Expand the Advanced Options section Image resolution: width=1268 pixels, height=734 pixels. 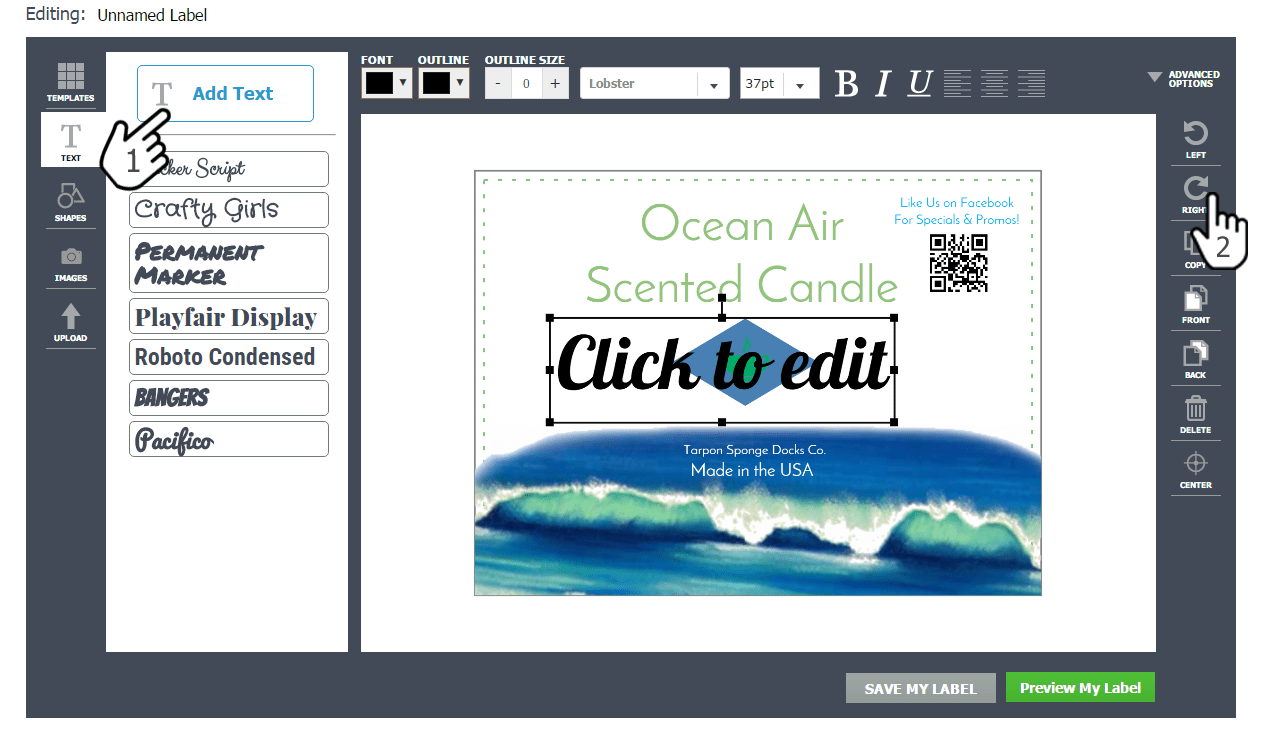click(x=1185, y=78)
